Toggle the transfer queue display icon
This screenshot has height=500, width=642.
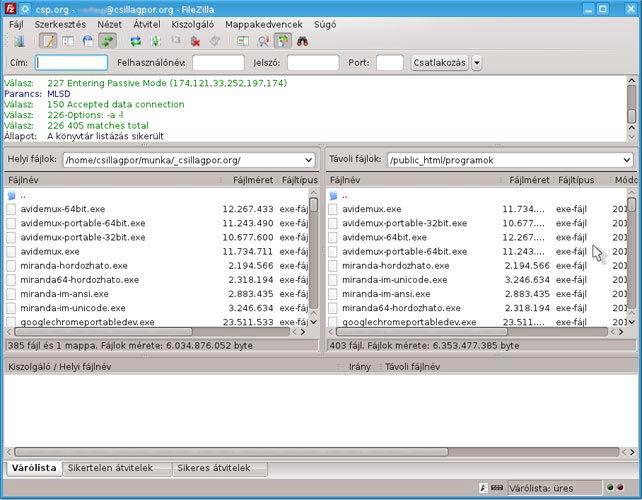point(107,41)
